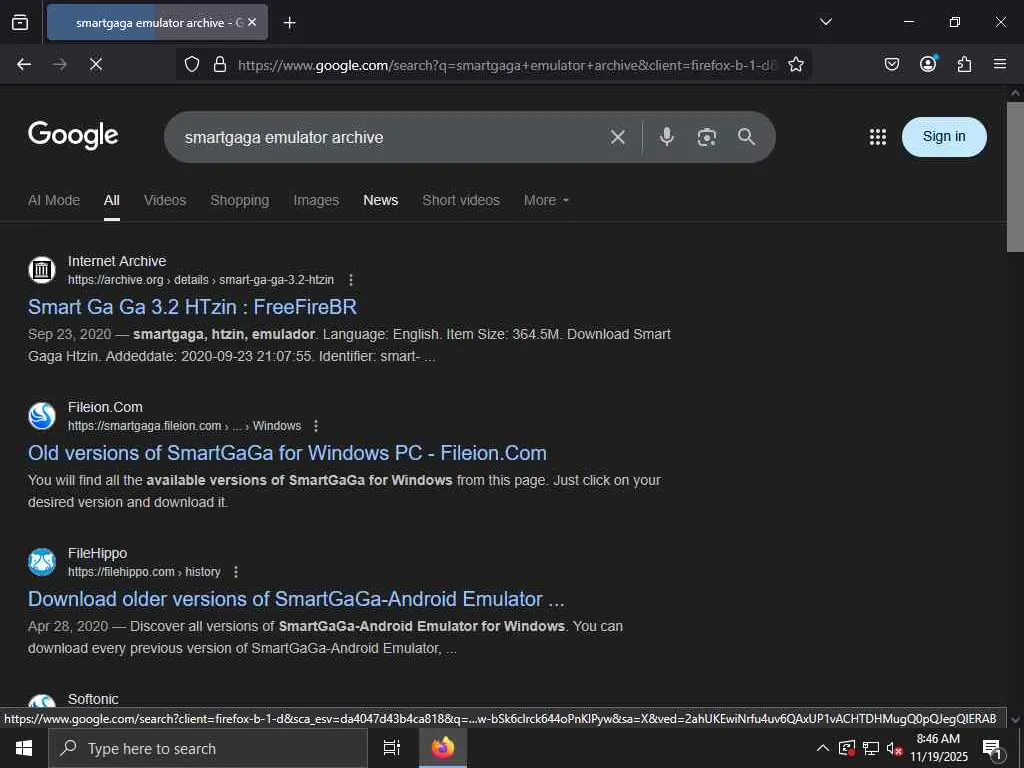Image resolution: width=1024 pixels, height=768 pixels.
Task: Click the page vertical scrollbar thumb
Action: (x=1015, y=176)
